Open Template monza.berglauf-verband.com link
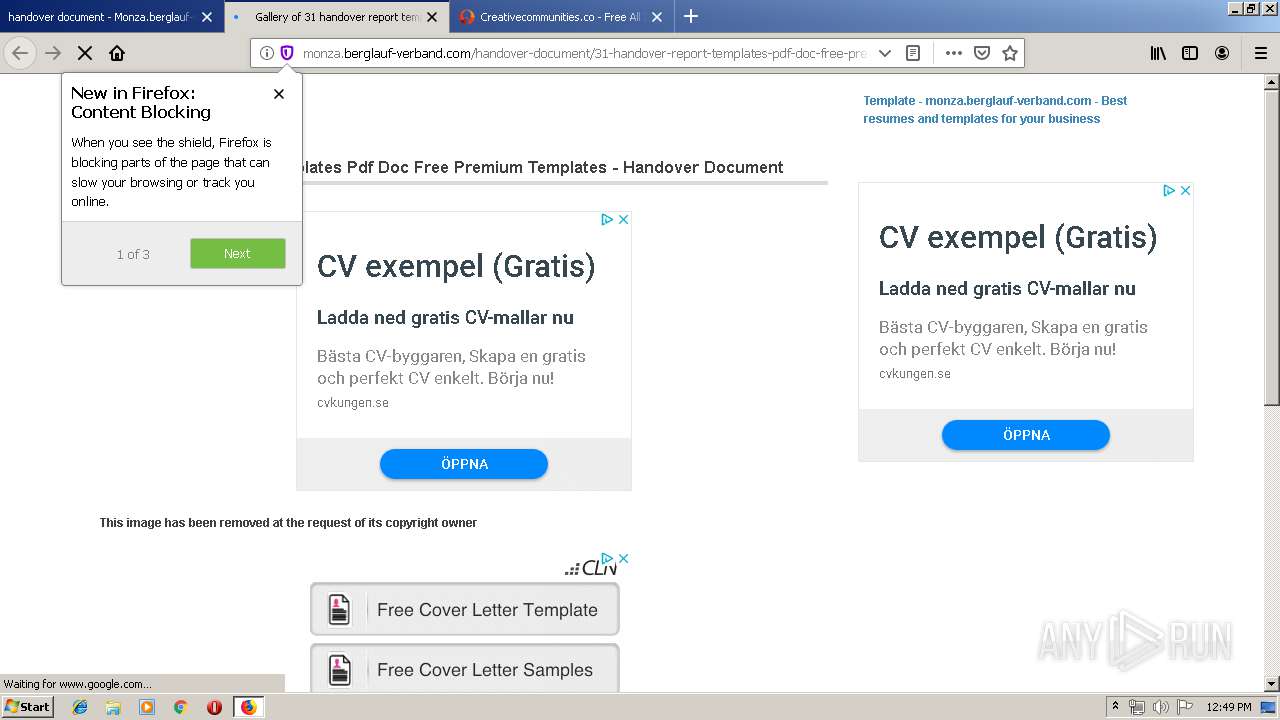 coord(995,109)
